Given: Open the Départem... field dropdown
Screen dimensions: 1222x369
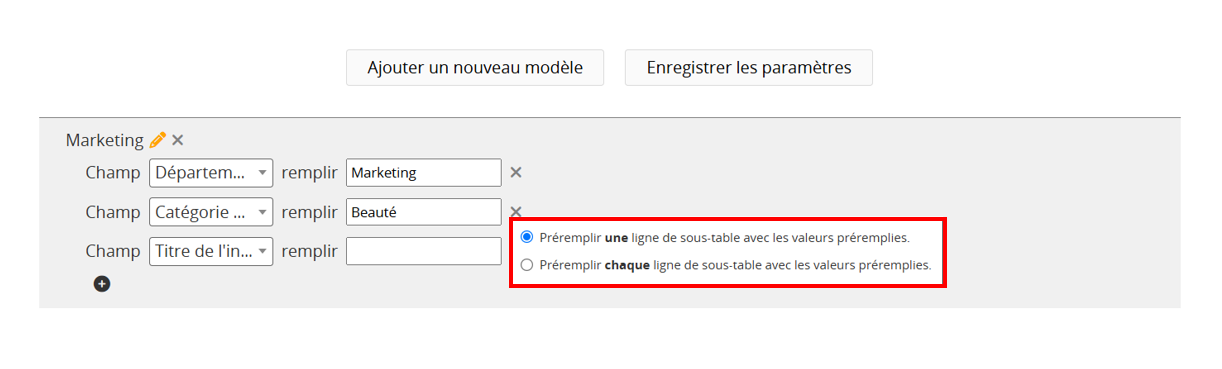Looking at the screenshot, I should coord(211,173).
